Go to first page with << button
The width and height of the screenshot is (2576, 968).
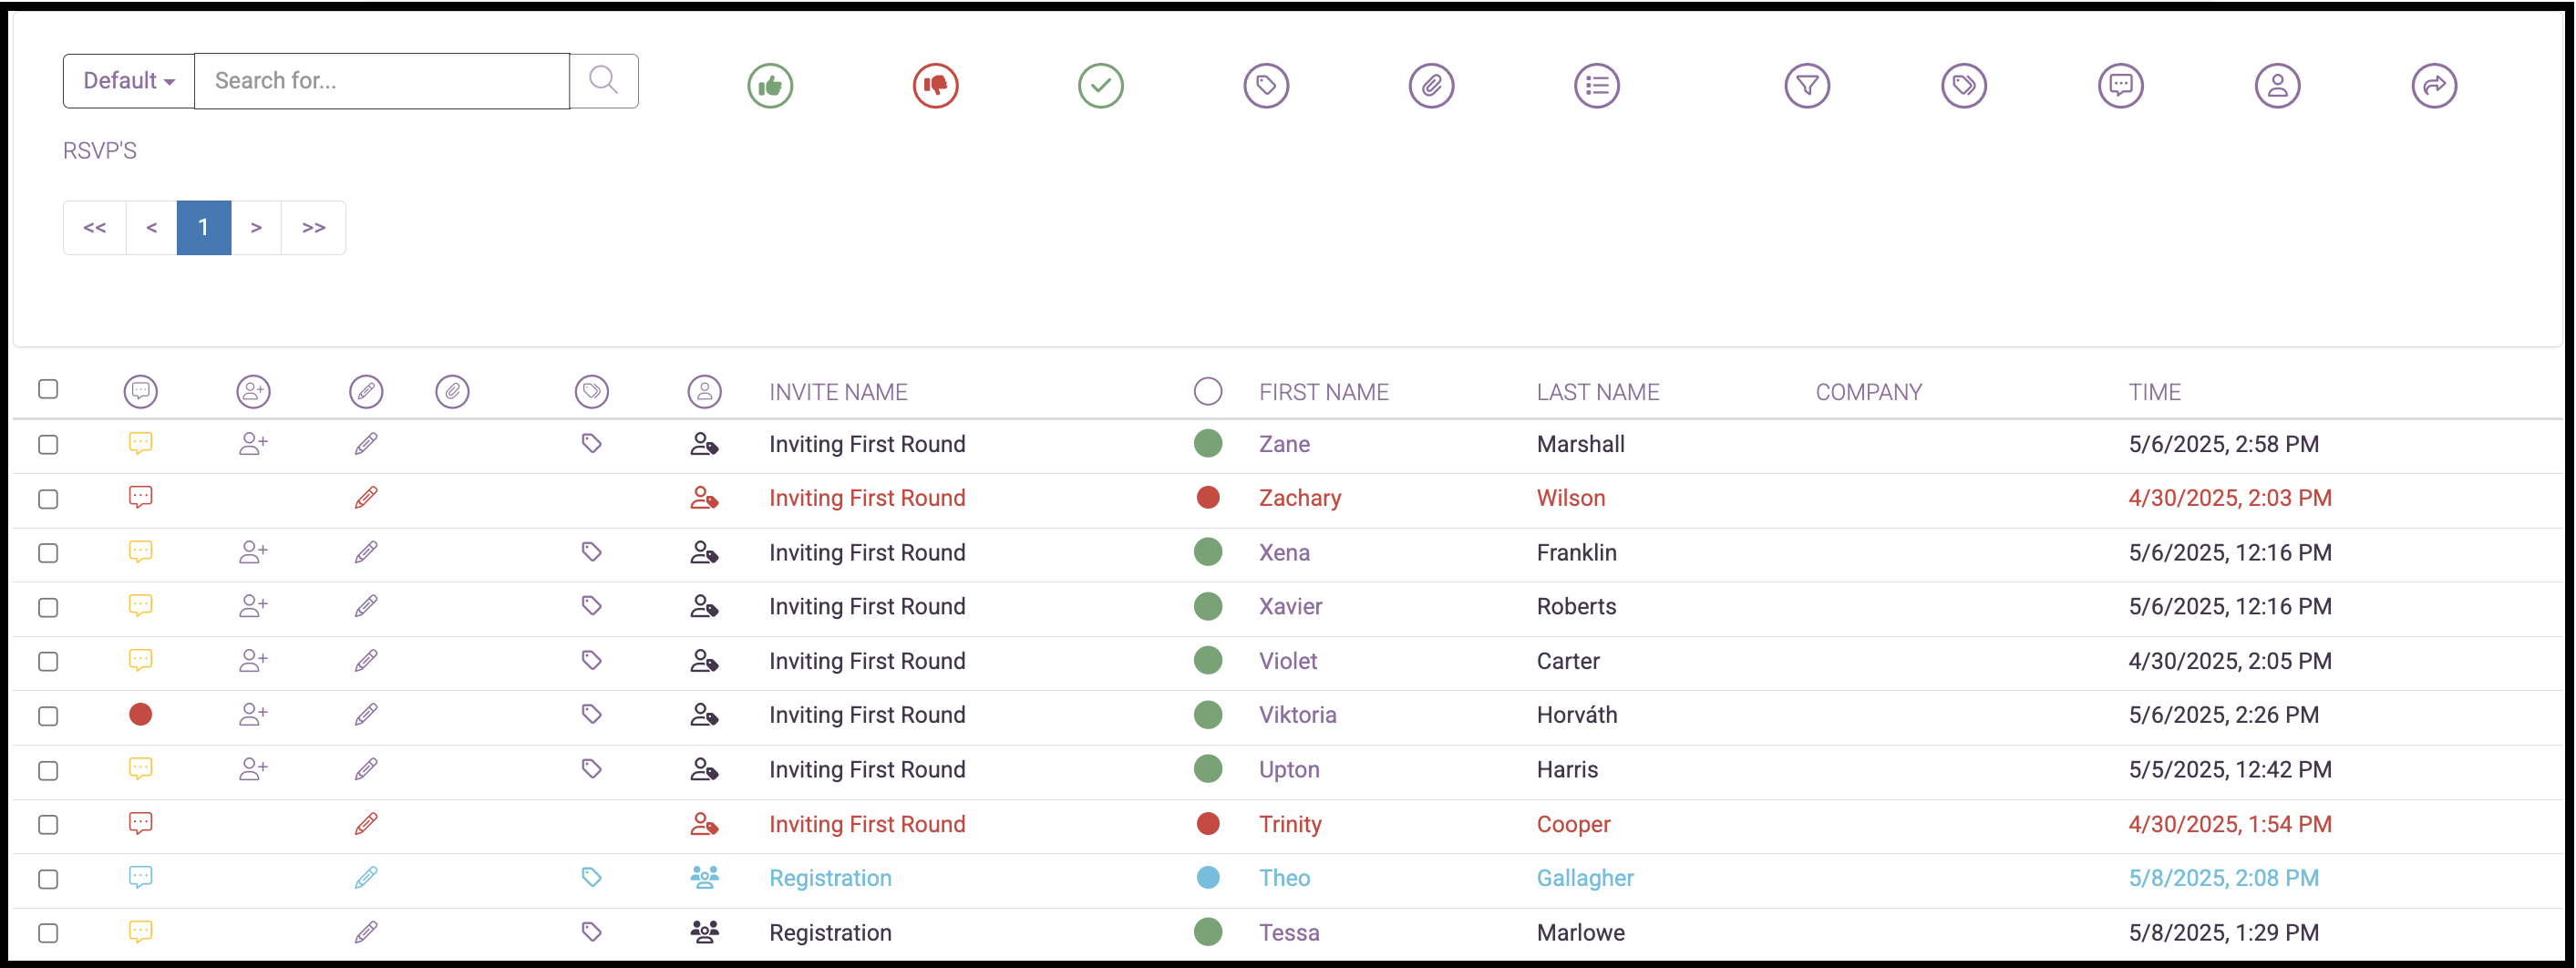tap(95, 227)
